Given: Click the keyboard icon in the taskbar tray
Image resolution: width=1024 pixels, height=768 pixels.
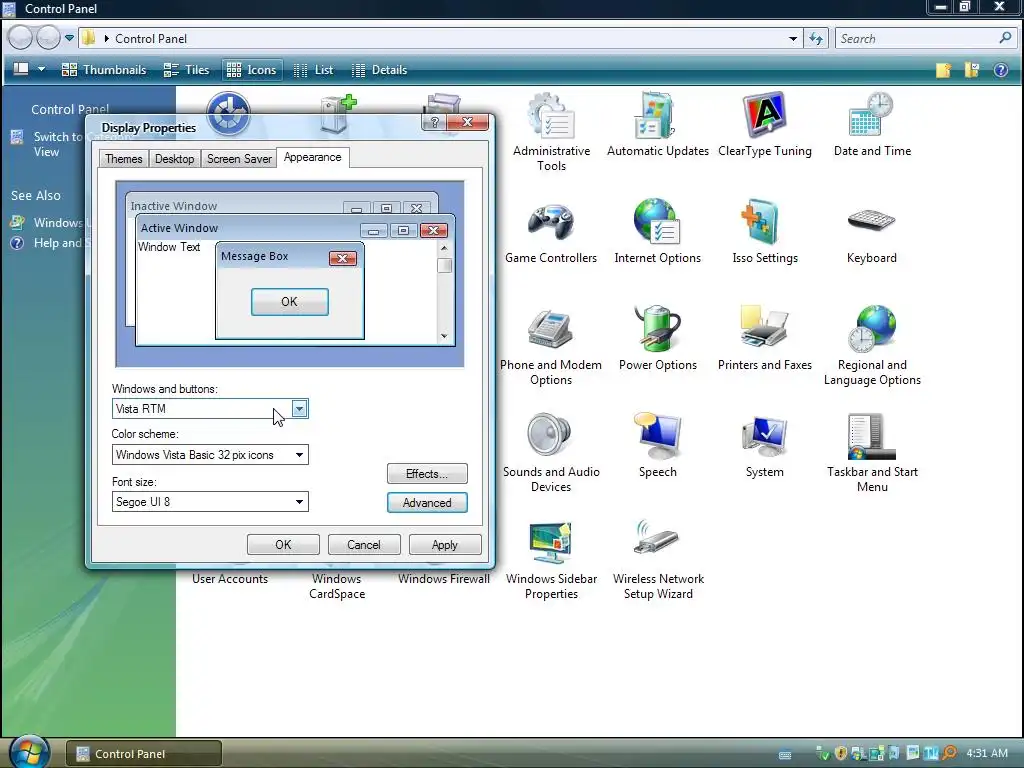Looking at the screenshot, I should click(786, 755).
